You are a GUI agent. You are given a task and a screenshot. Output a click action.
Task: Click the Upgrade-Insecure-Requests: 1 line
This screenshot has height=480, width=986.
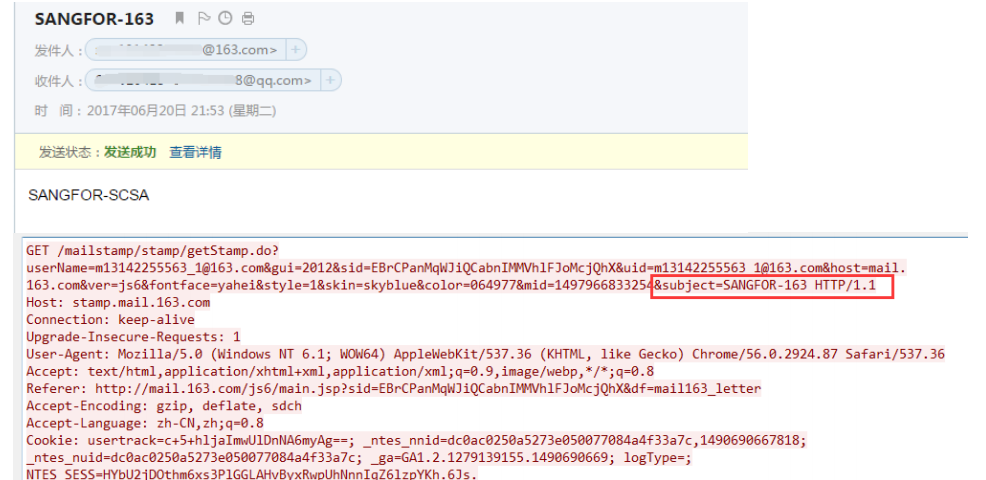pyautogui.click(x=133, y=337)
